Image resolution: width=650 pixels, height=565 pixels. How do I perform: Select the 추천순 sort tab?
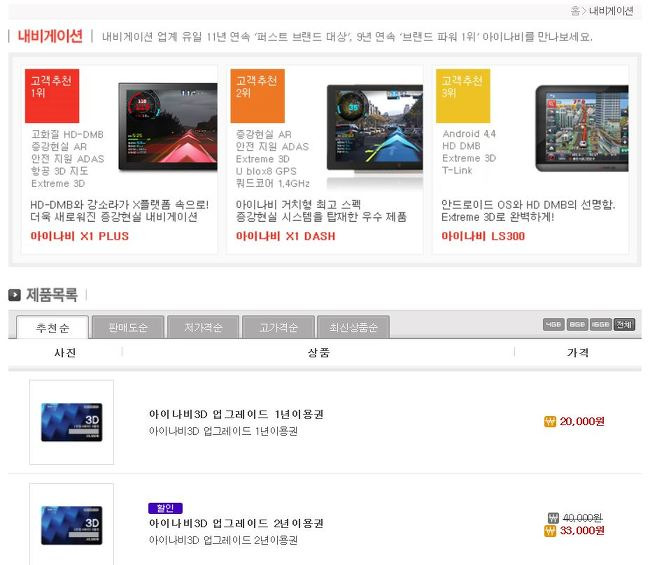[52, 327]
